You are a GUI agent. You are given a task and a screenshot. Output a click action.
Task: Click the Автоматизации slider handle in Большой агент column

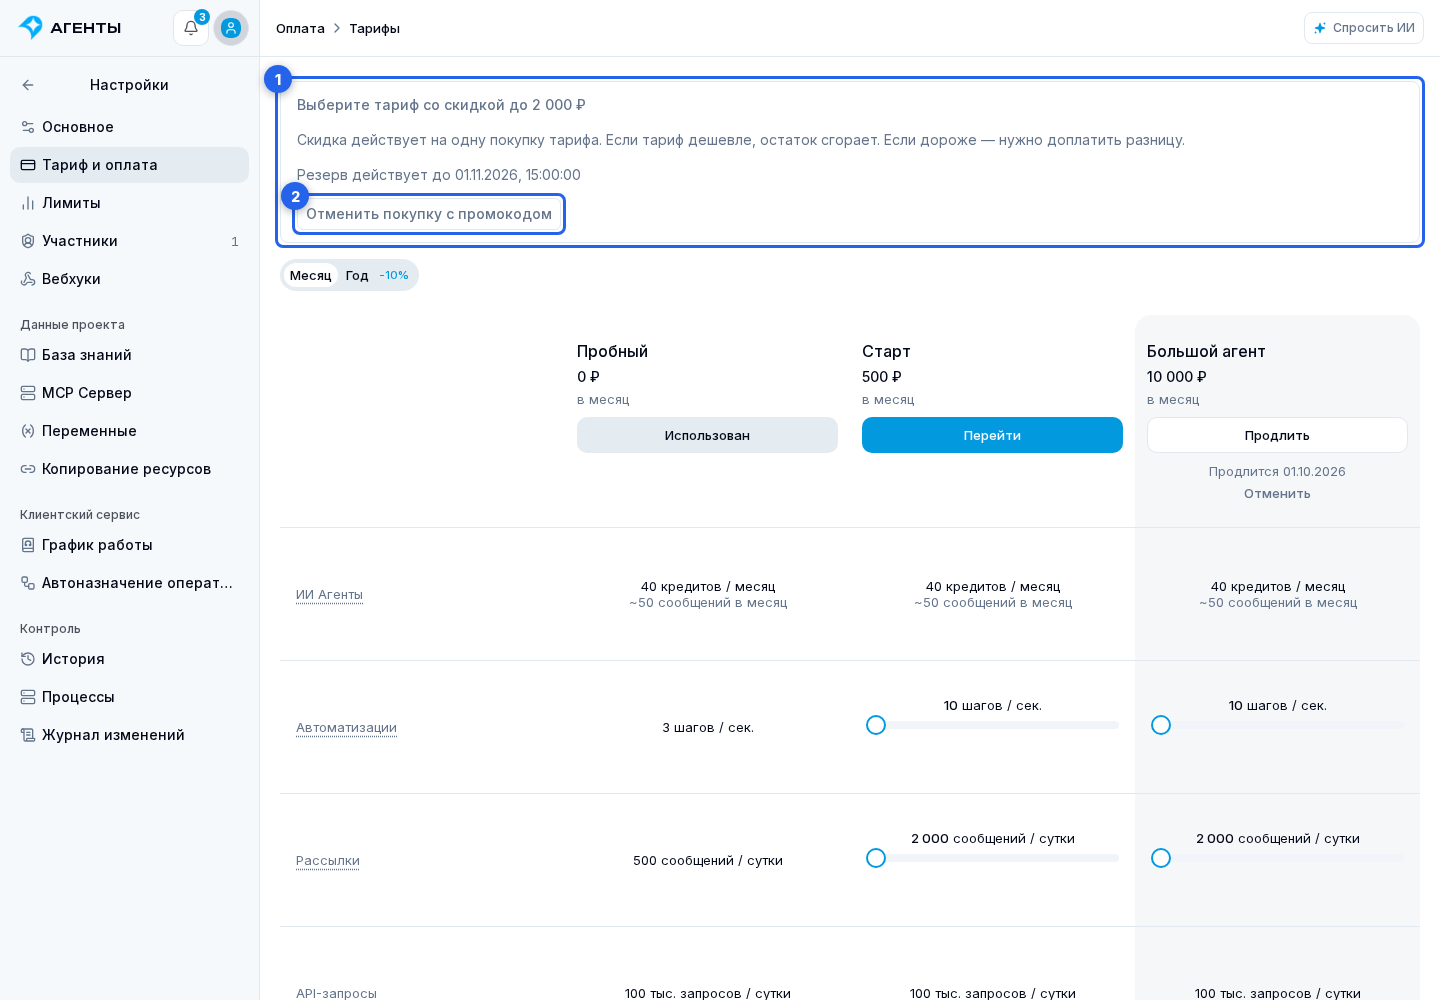coord(1161,725)
